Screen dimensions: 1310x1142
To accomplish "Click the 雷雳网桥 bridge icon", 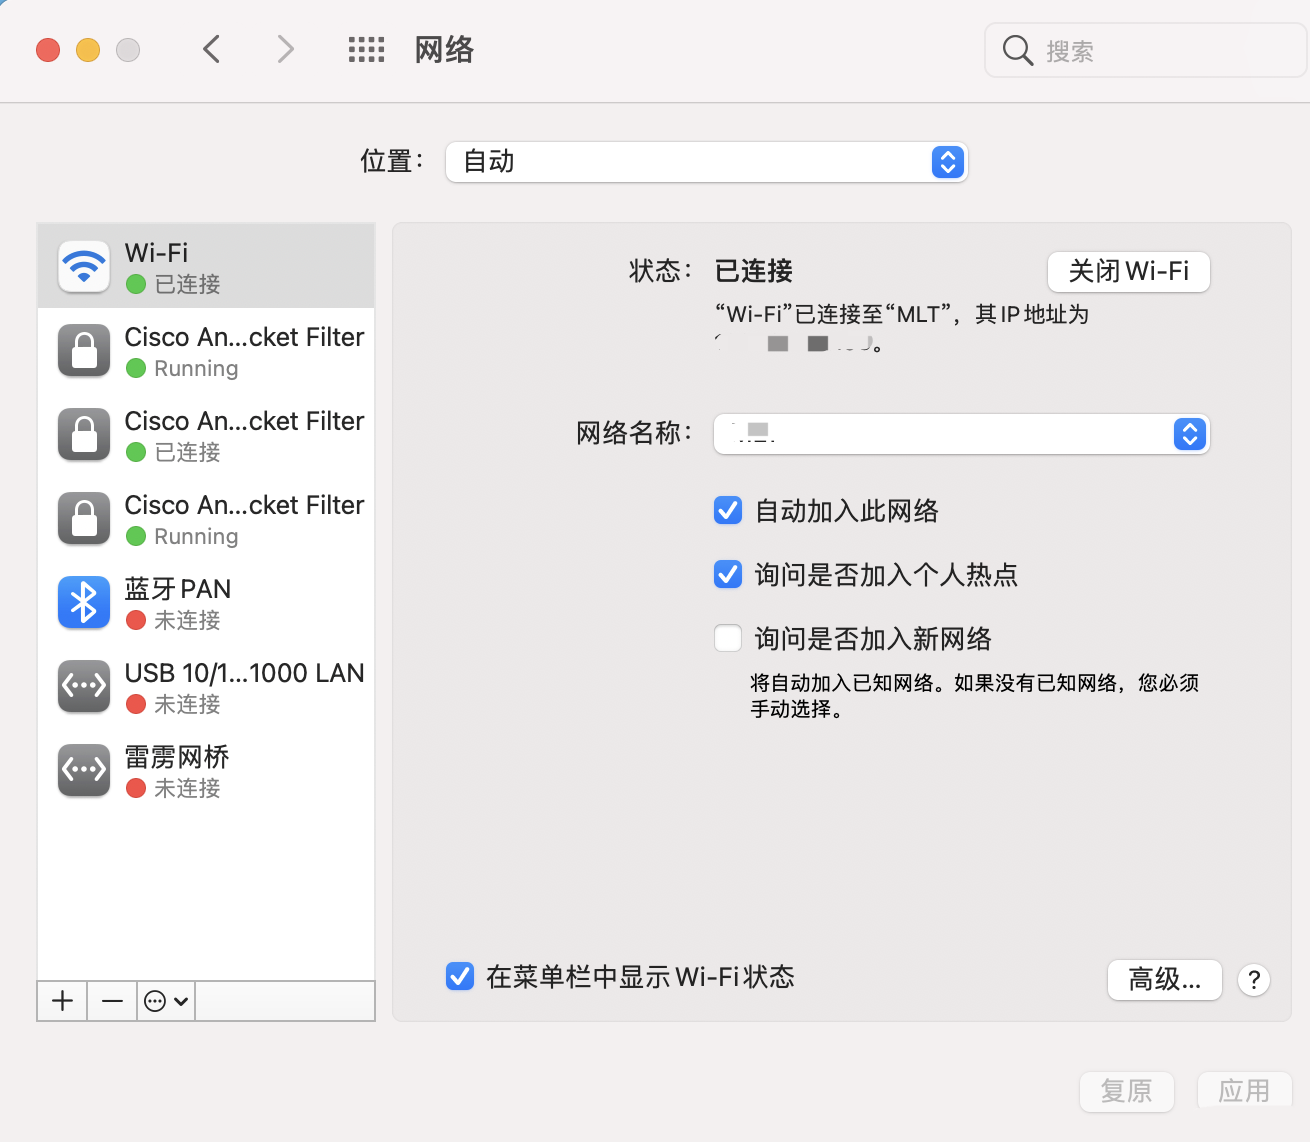I will coord(84,770).
